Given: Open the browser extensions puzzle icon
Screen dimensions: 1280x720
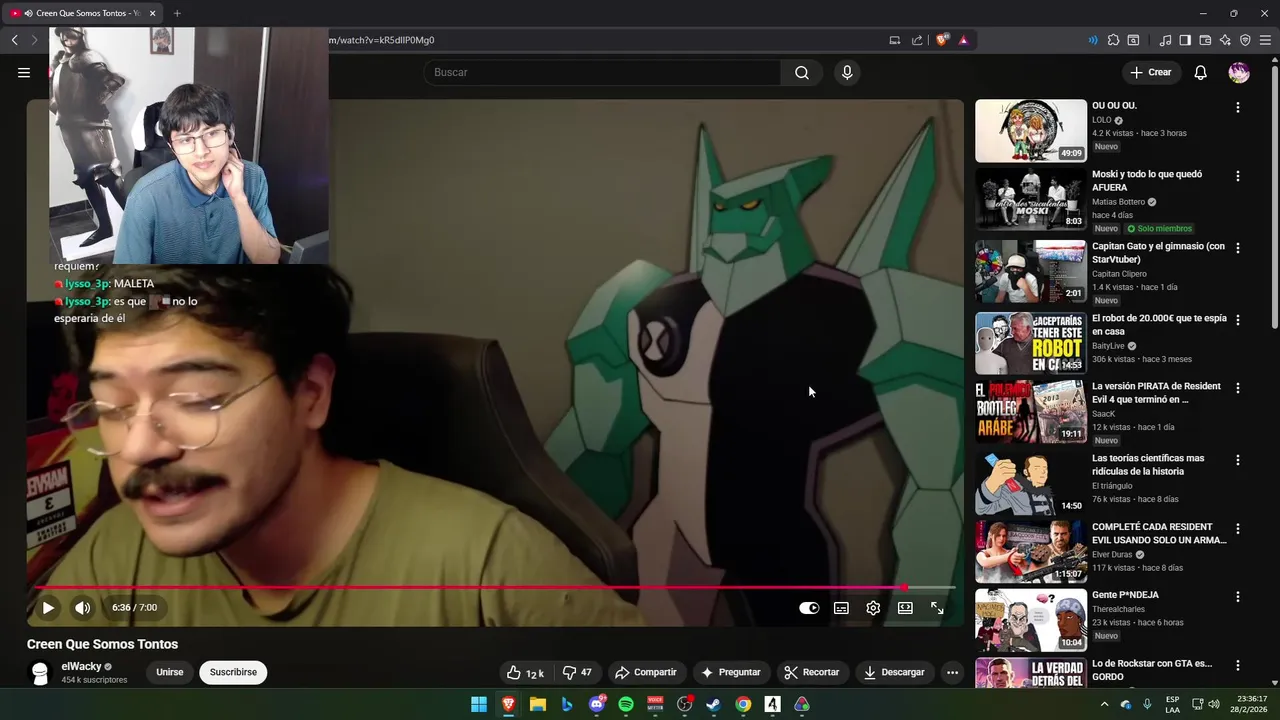Looking at the screenshot, I should tap(1113, 40).
